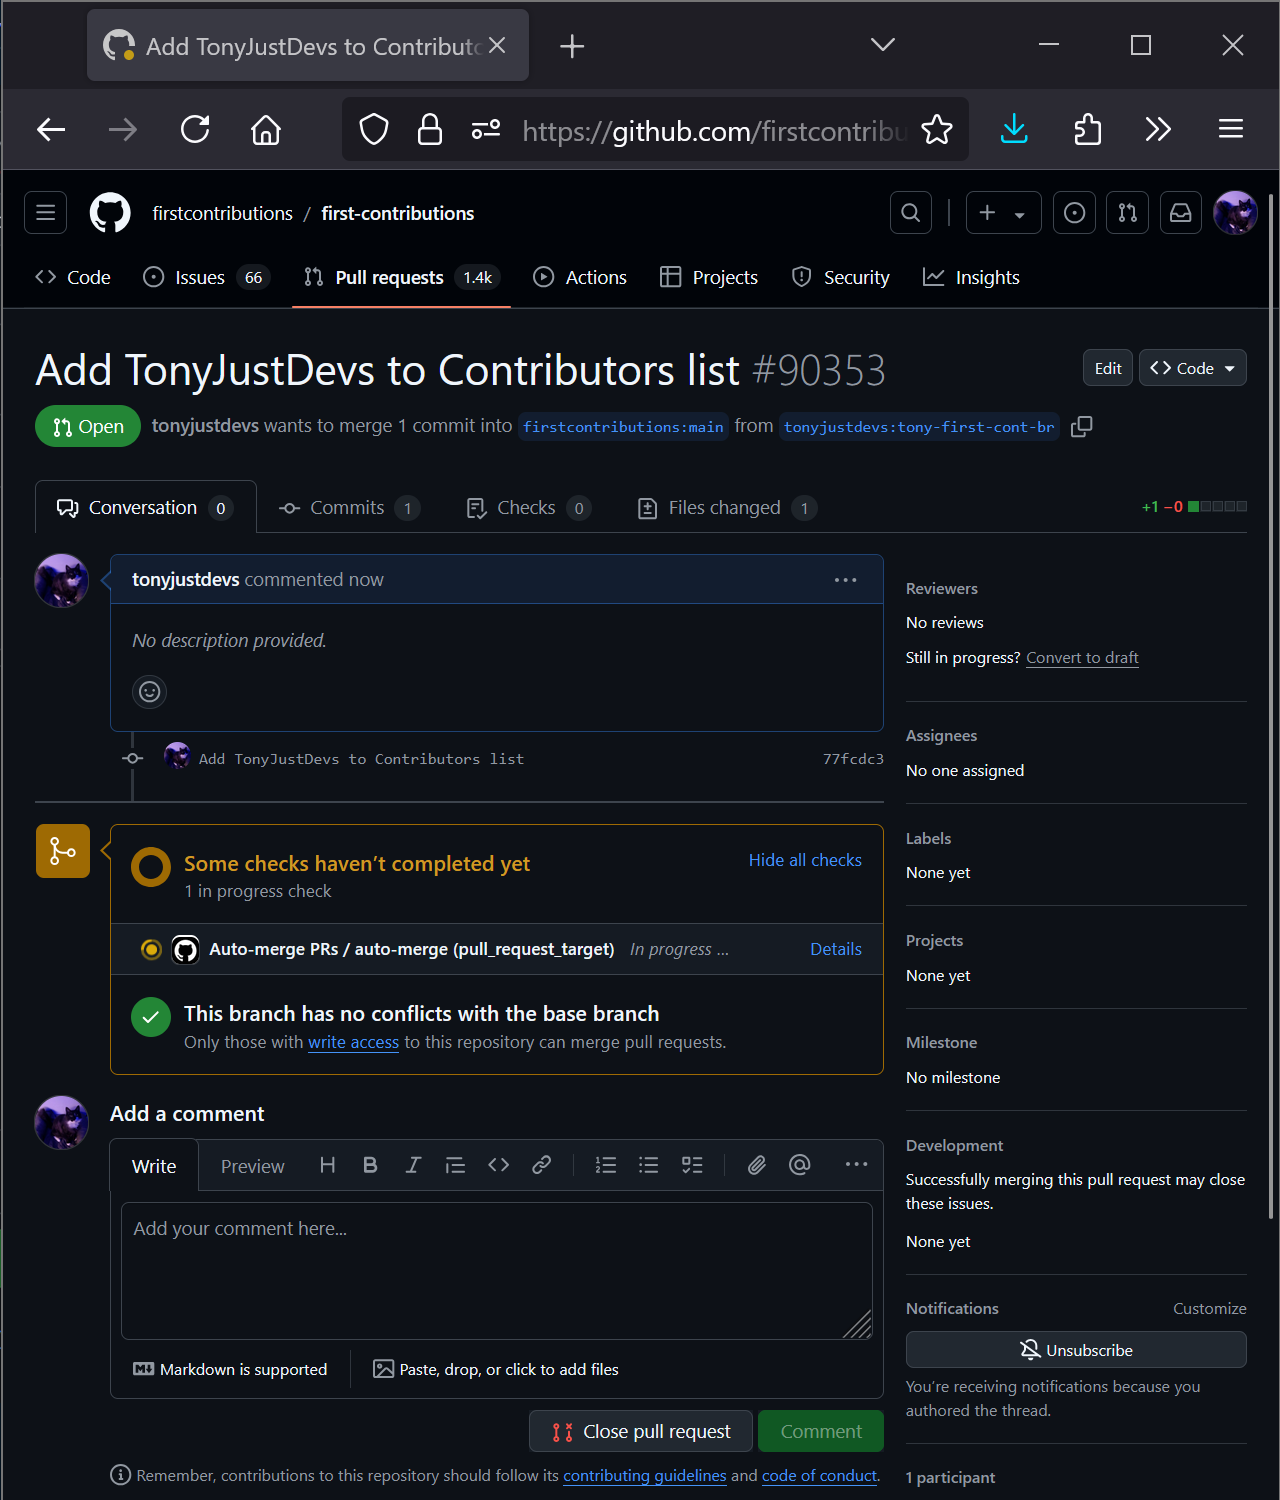
Task: Open the Actions tab
Action: 580,277
